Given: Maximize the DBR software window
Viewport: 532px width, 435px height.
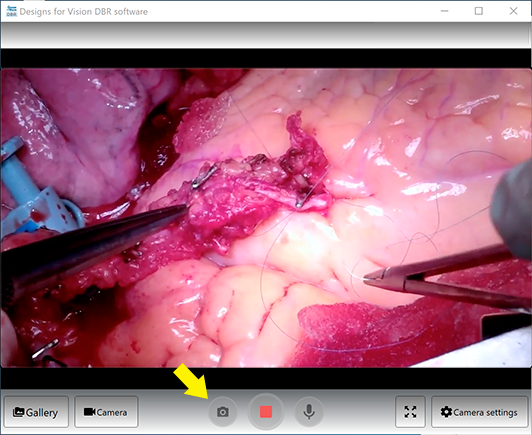Looking at the screenshot, I should point(479,11).
